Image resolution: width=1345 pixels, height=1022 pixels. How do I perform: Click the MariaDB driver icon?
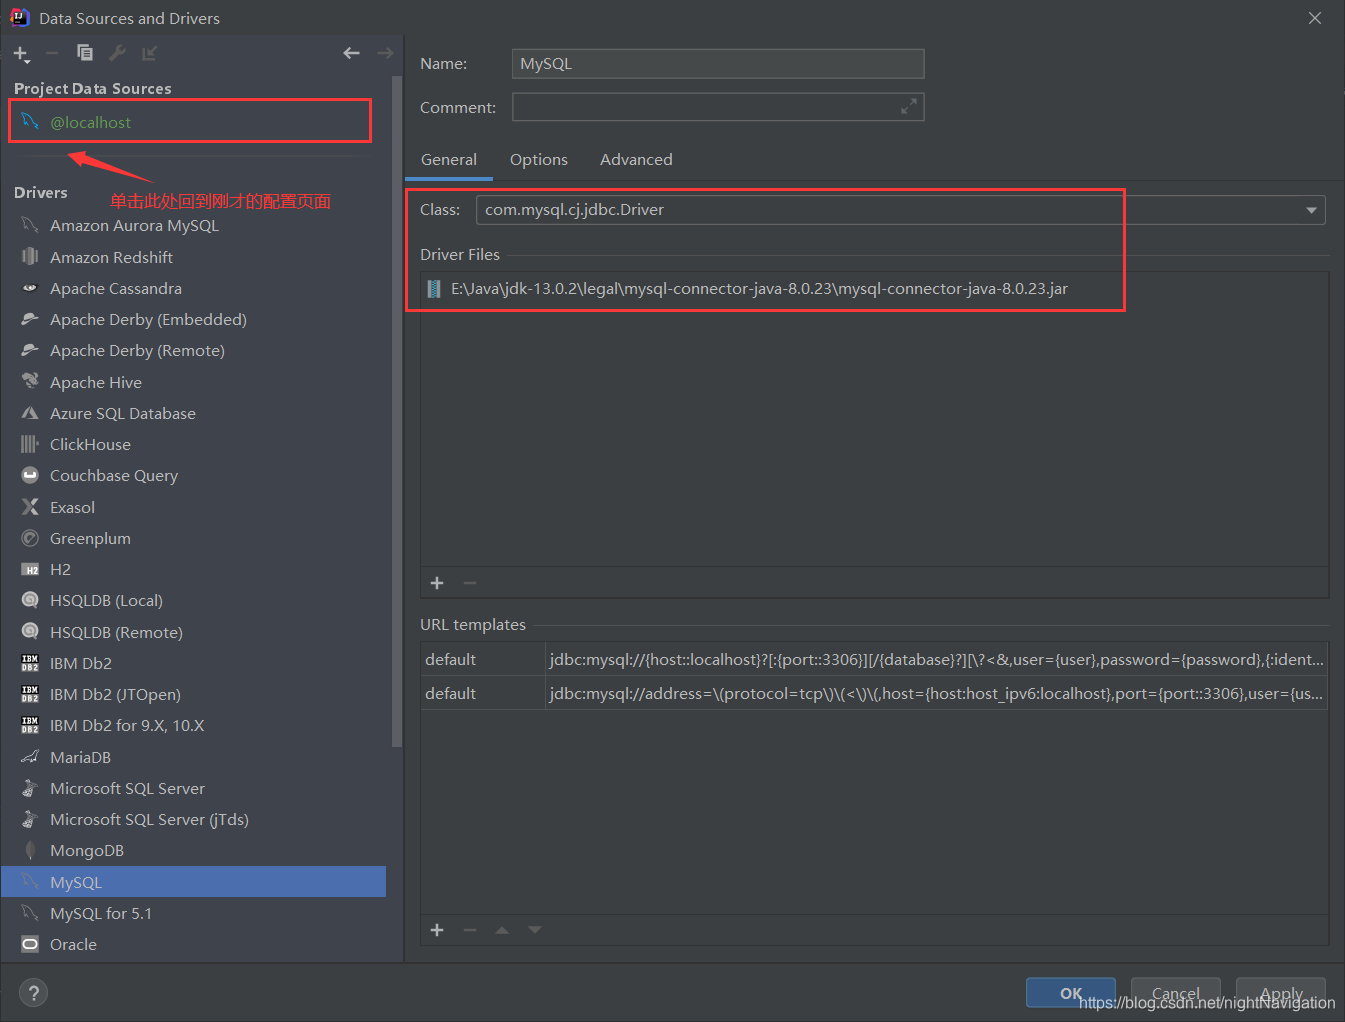tap(30, 757)
